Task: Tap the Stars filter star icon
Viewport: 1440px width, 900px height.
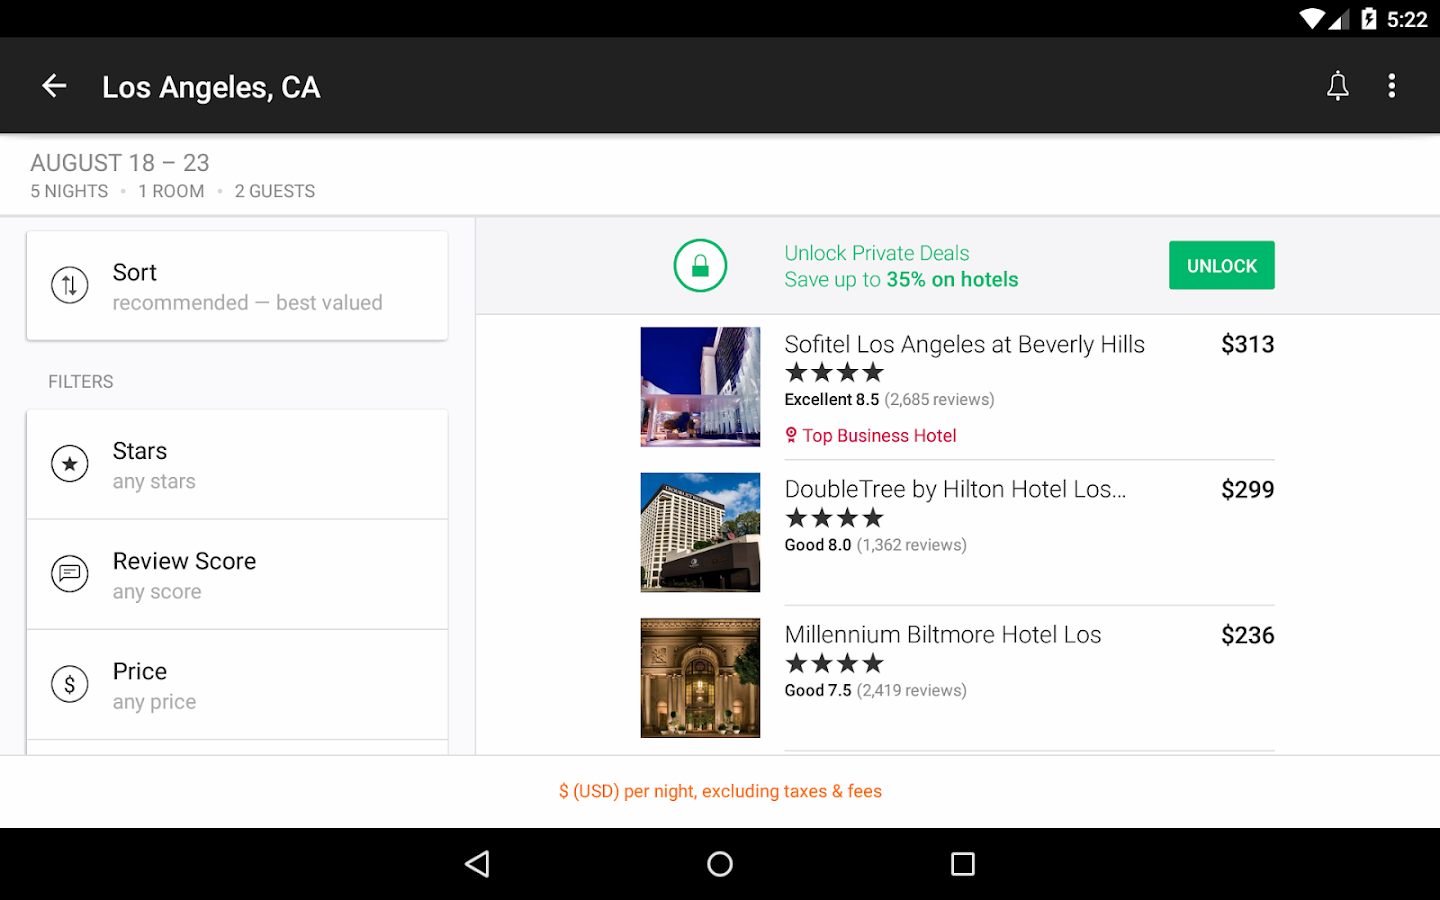Action: point(70,464)
